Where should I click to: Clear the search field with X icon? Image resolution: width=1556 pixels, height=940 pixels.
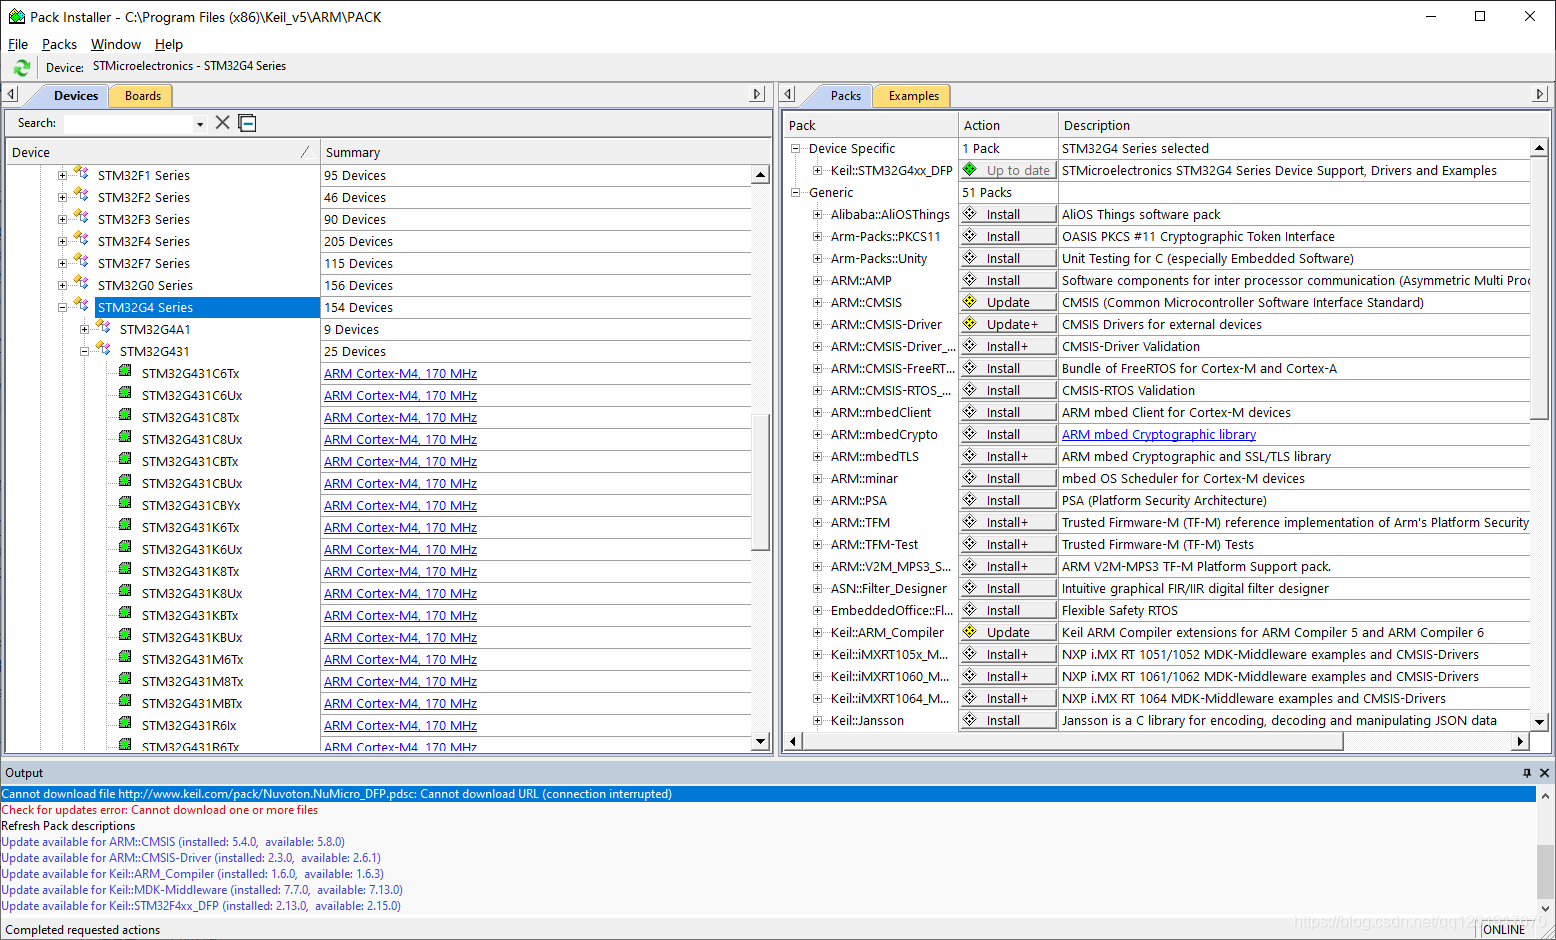(223, 123)
